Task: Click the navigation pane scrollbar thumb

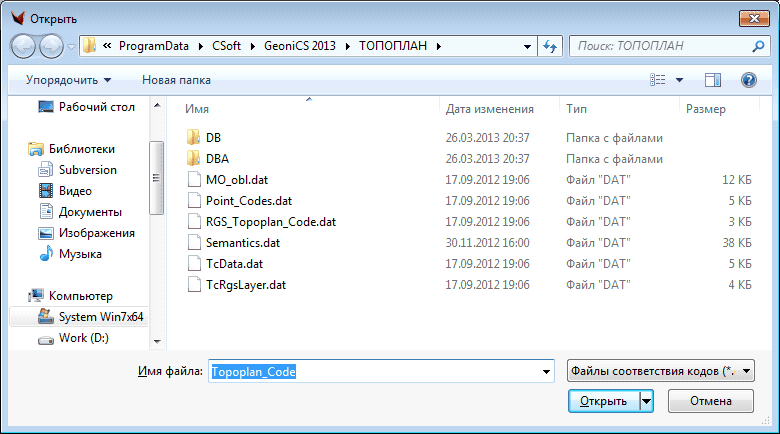Action: click(x=157, y=178)
